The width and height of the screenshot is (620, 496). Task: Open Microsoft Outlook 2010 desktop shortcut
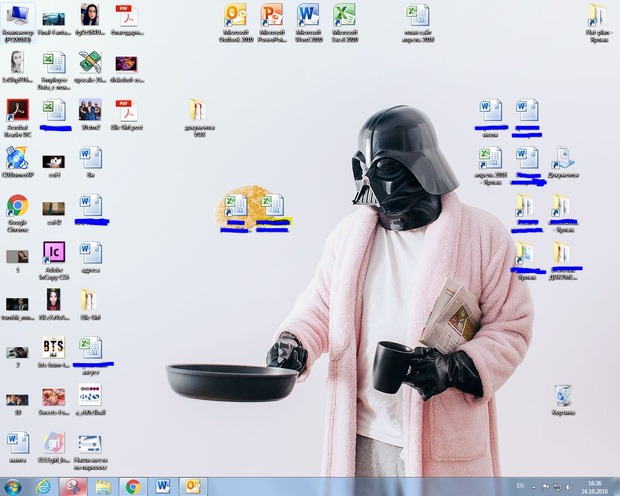pos(236,23)
